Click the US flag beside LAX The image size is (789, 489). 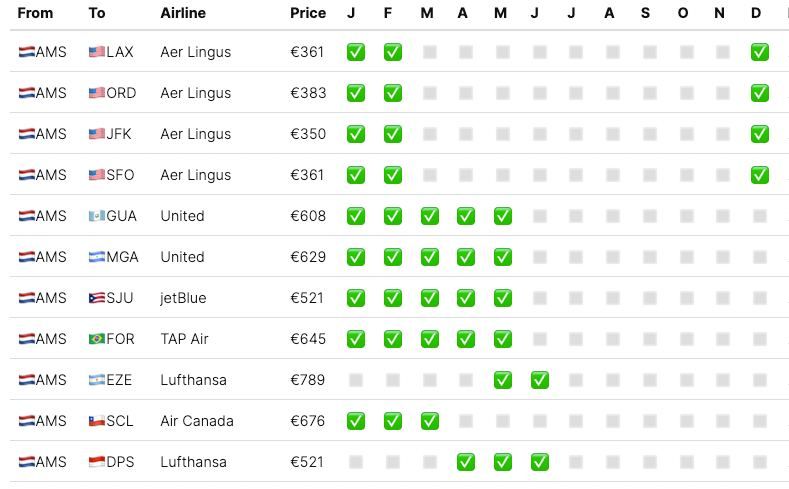(x=96, y=52)
